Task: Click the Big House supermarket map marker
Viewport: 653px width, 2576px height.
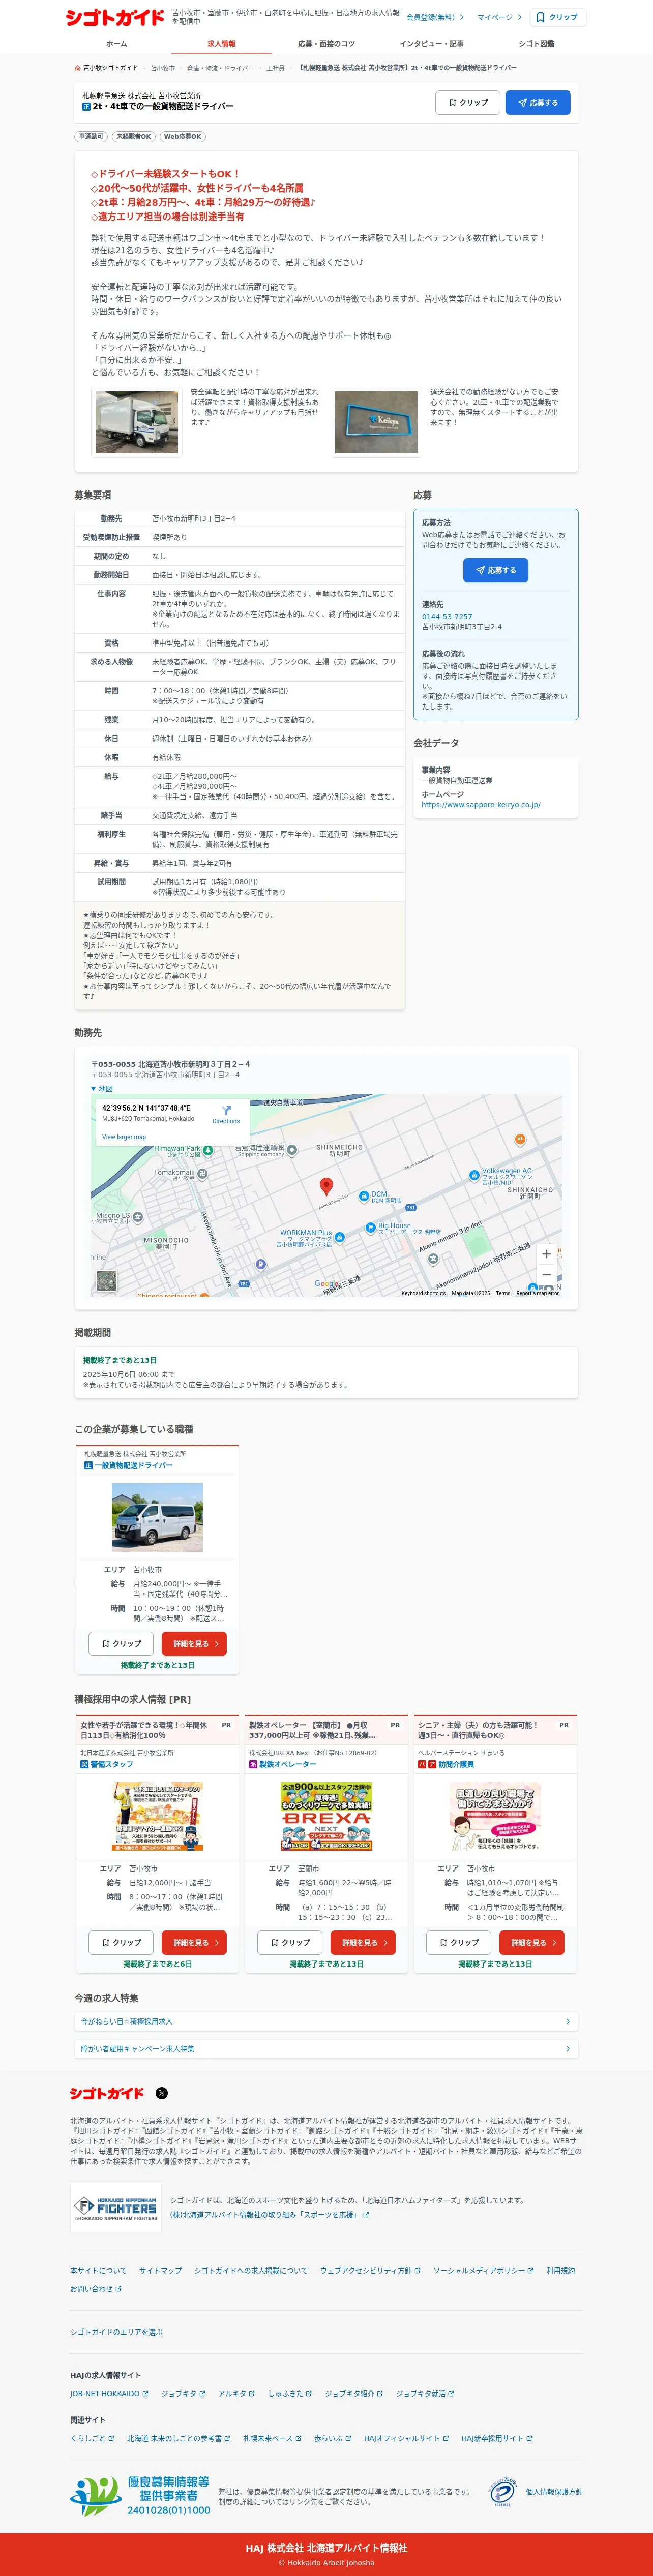Action: tap(371, 1227)
